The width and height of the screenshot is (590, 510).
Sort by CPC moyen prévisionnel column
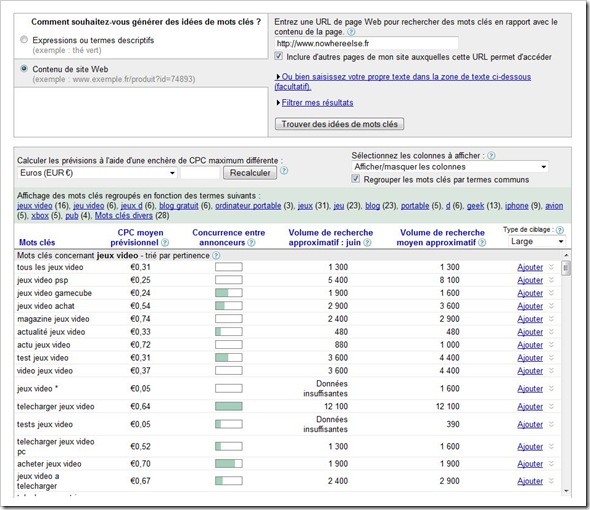(137, 237)
